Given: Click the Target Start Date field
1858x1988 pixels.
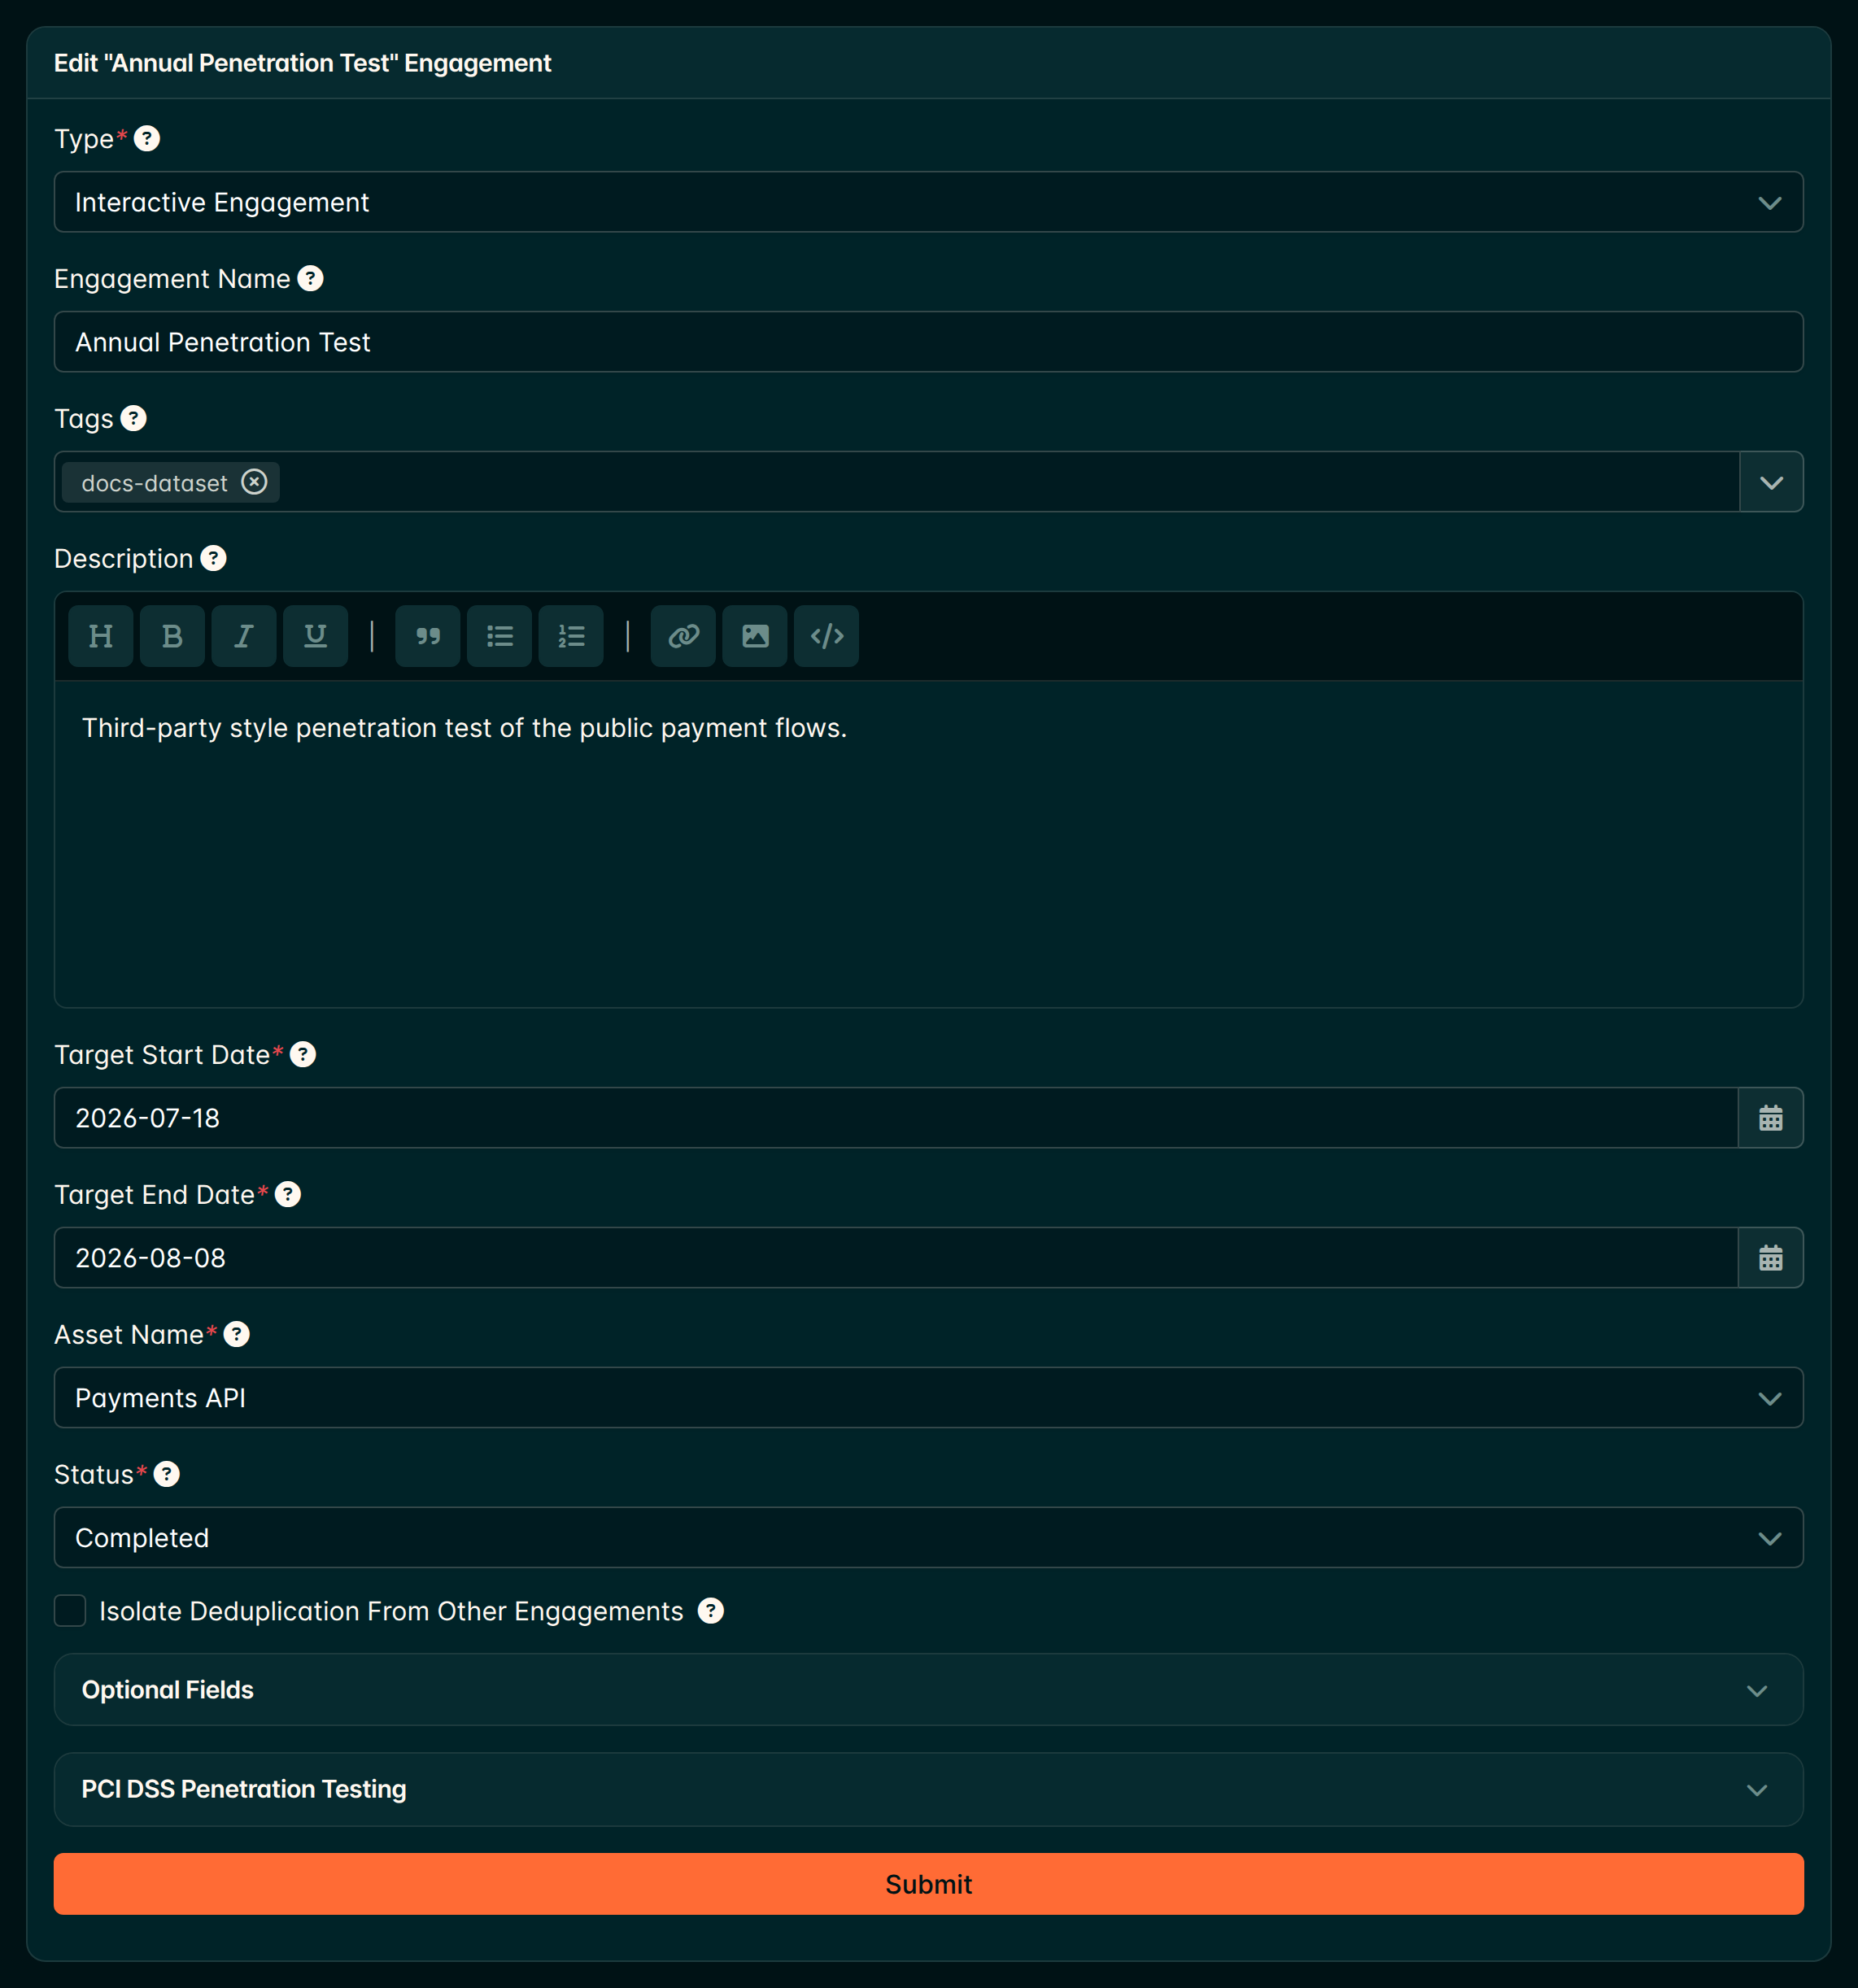Looking at the screenshot, I should point(896,1118).
